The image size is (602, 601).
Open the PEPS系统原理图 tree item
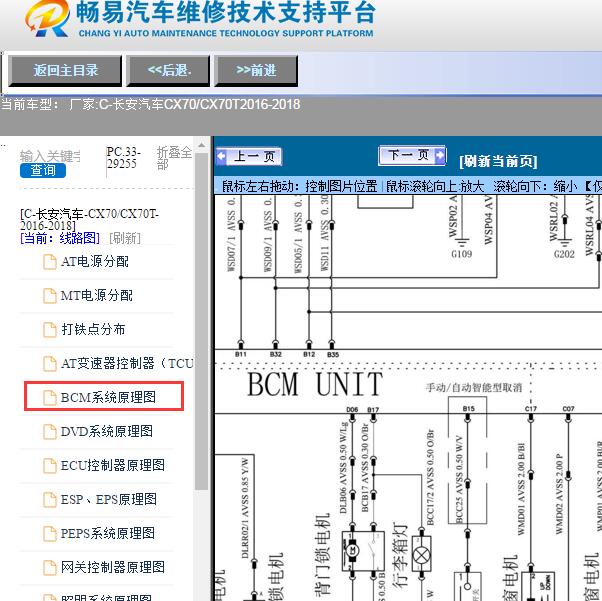pyautogui.click(x=108, y=533)
